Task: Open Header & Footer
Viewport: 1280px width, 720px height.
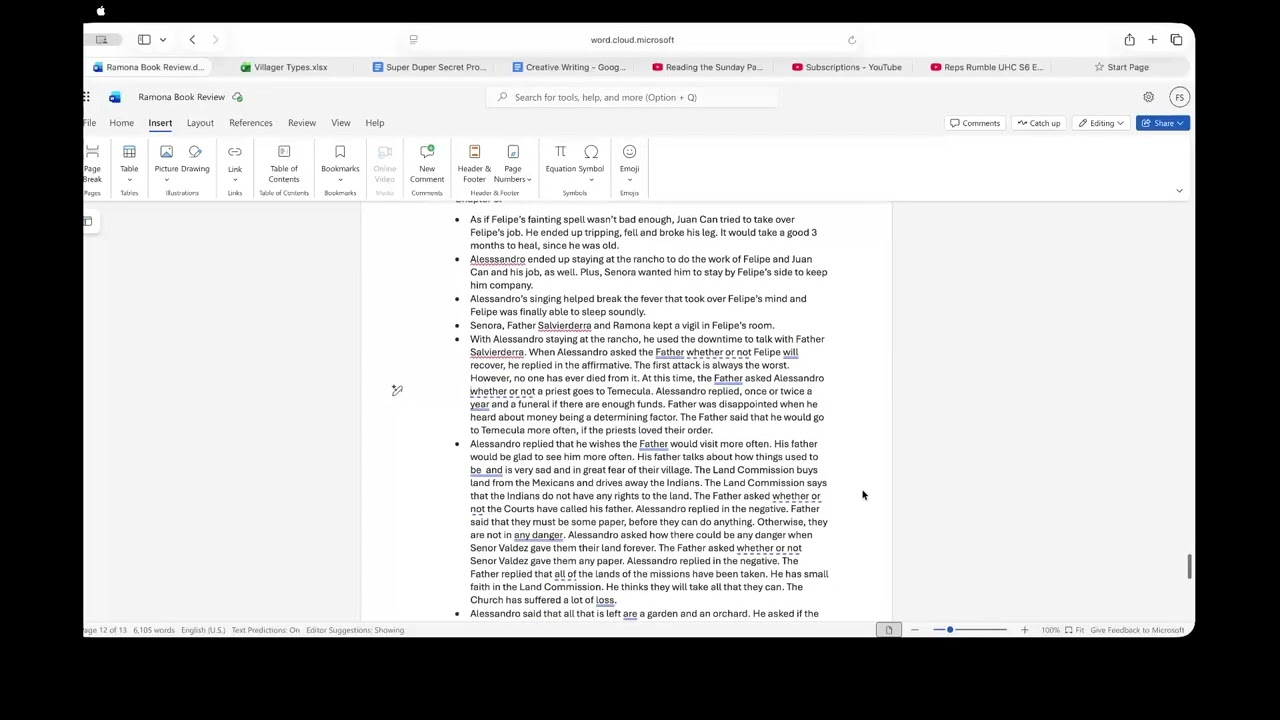Action: [x=474, y=162]
